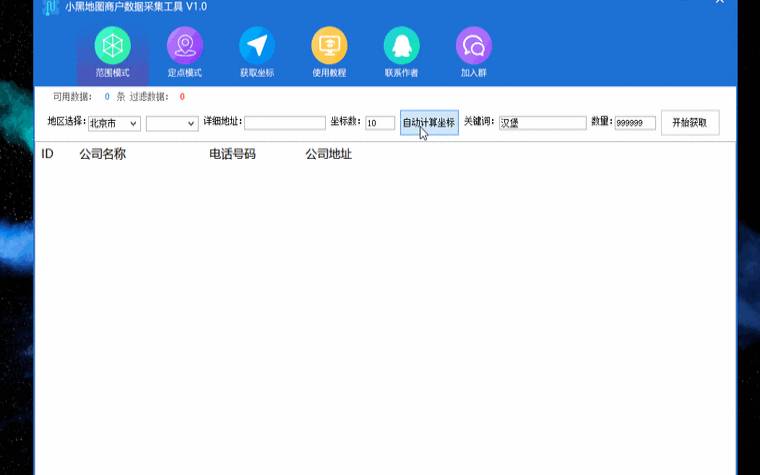Open the 获取坐标 get coordinates tool

click(x=257, y=52)
